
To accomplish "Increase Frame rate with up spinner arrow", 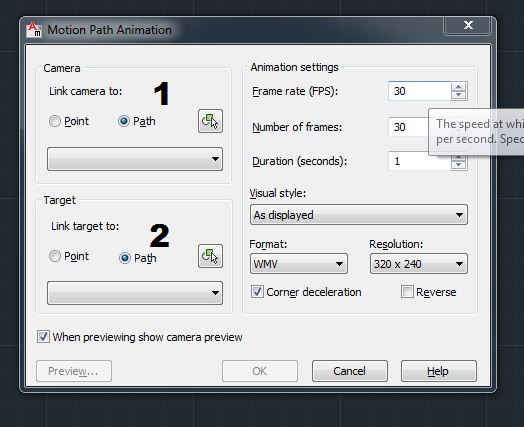I will click(458, 87).
